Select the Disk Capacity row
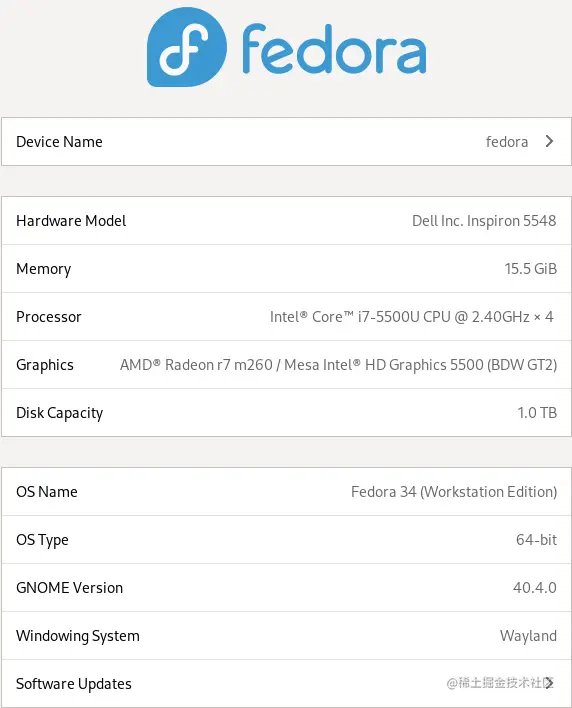The width and height of the screenshot is (572, 708). [x=286, y=413]
